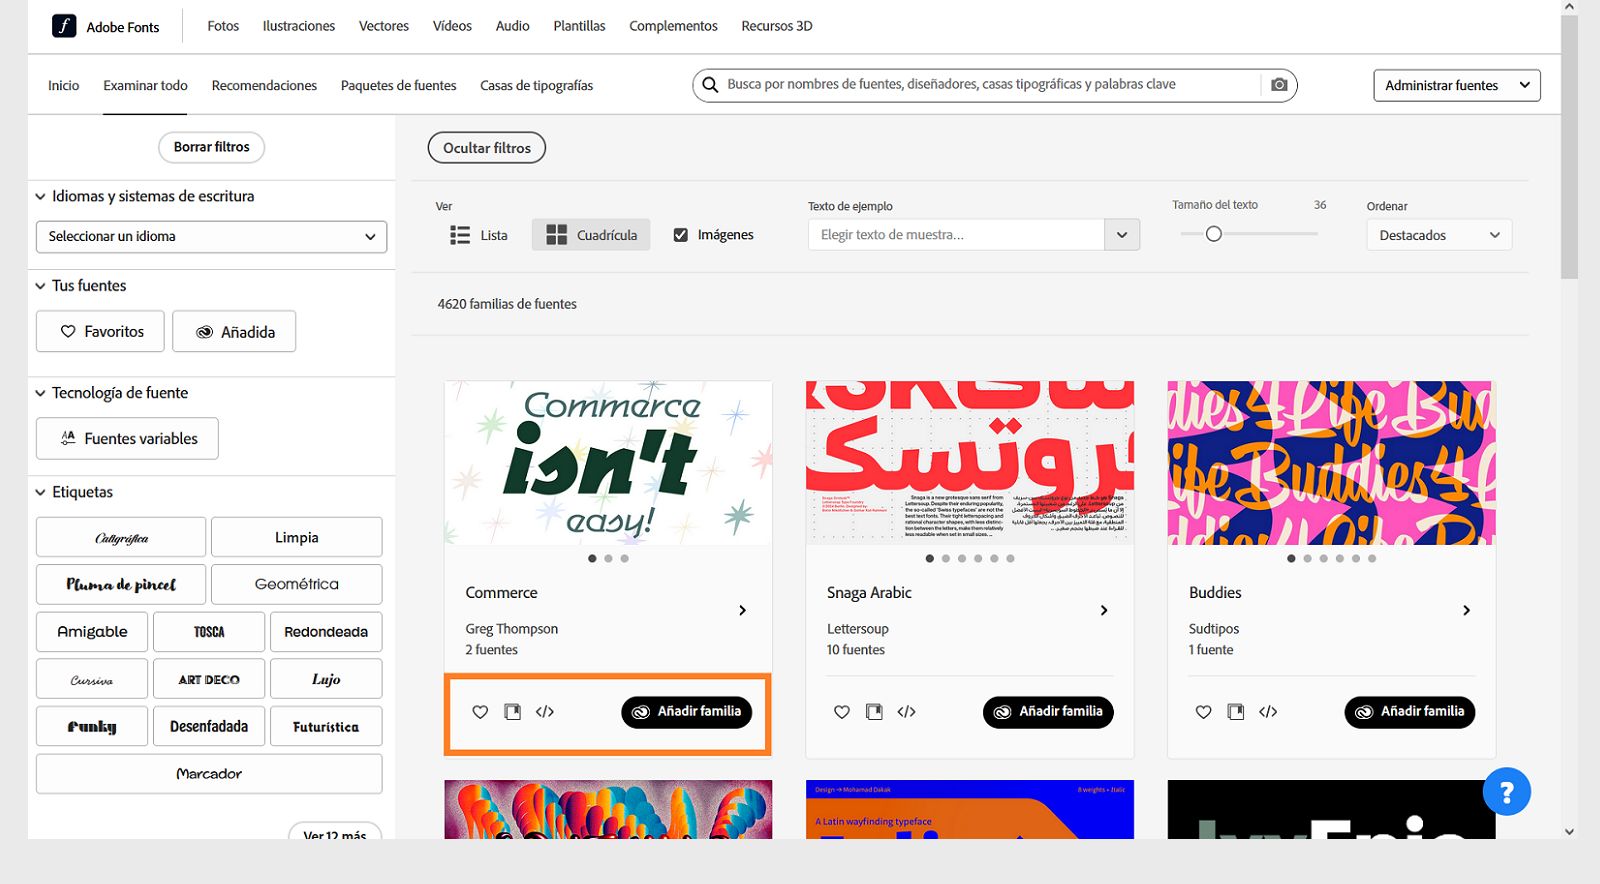The width and height of the screenshot is (1600, 884).
Task: Open the Seleccionar un idioma dropdown
Action: coord(211,237)
